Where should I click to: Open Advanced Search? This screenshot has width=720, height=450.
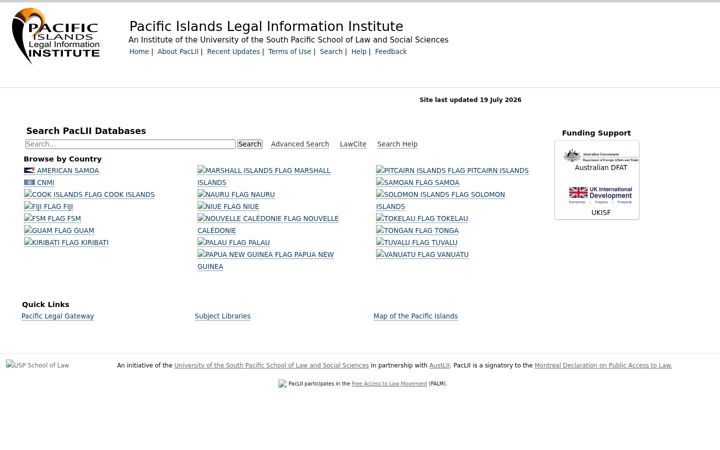tap(300, 144)
